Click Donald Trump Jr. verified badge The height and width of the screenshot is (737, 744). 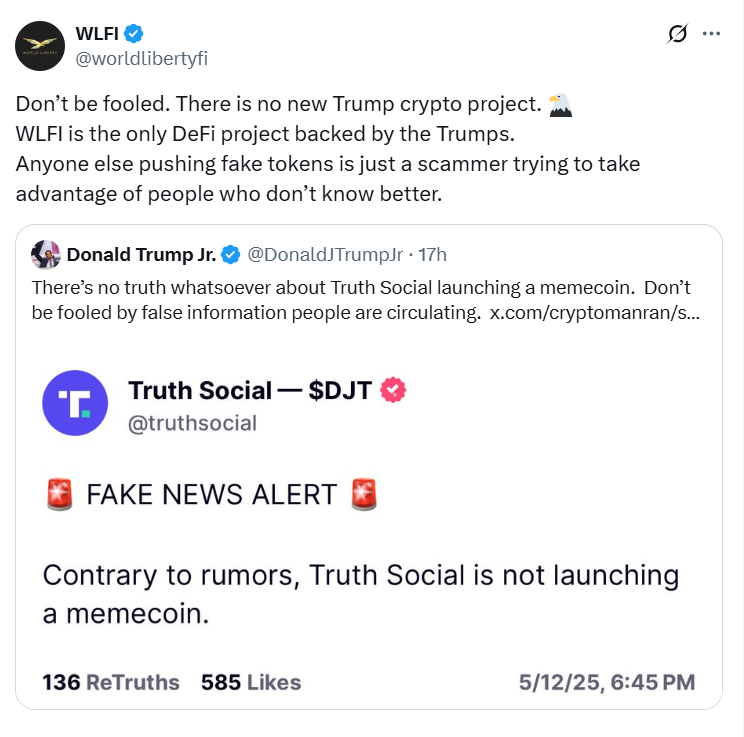coord(230,255)
